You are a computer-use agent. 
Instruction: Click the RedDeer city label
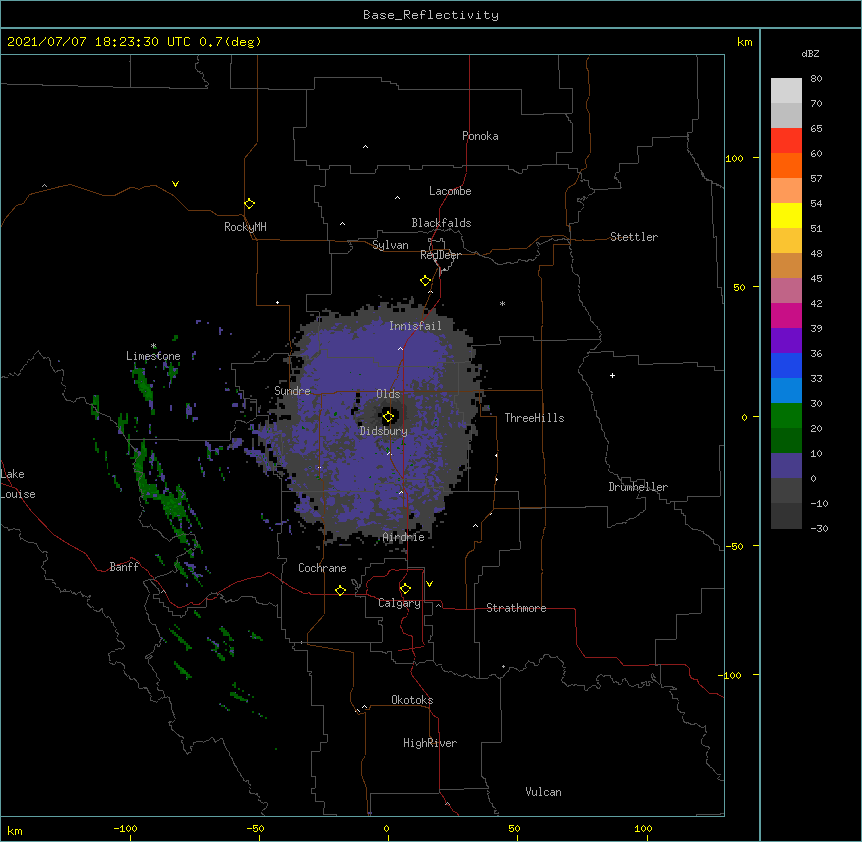[x=440, y=255]
